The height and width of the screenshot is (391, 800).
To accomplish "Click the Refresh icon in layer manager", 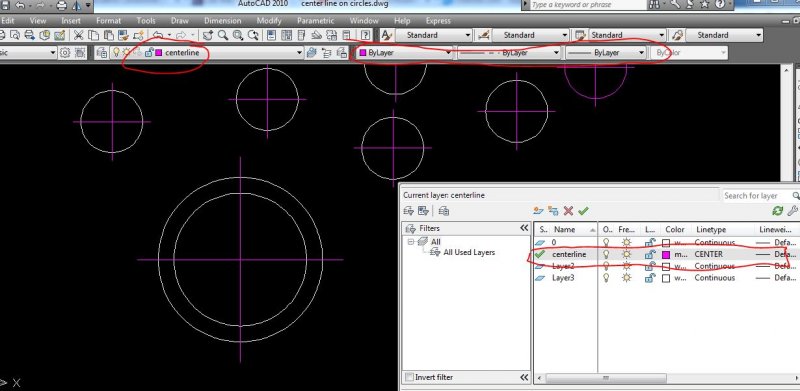I will click(778, 211).
